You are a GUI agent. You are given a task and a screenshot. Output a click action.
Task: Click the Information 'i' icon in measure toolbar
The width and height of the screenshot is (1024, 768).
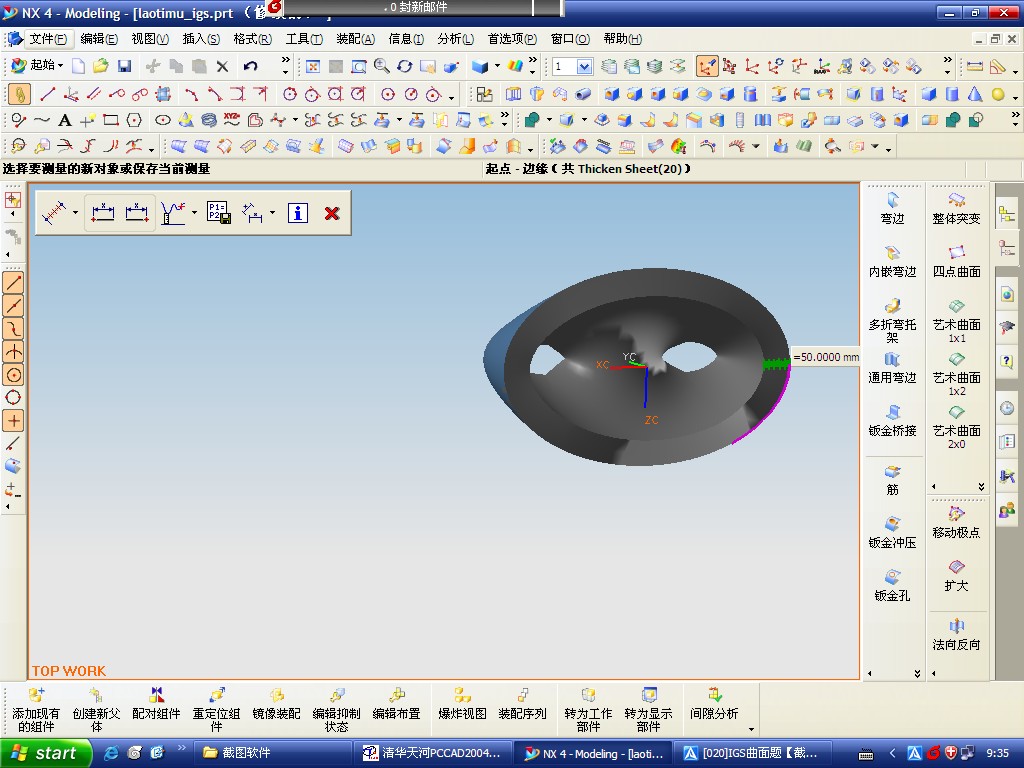point(298,213)
